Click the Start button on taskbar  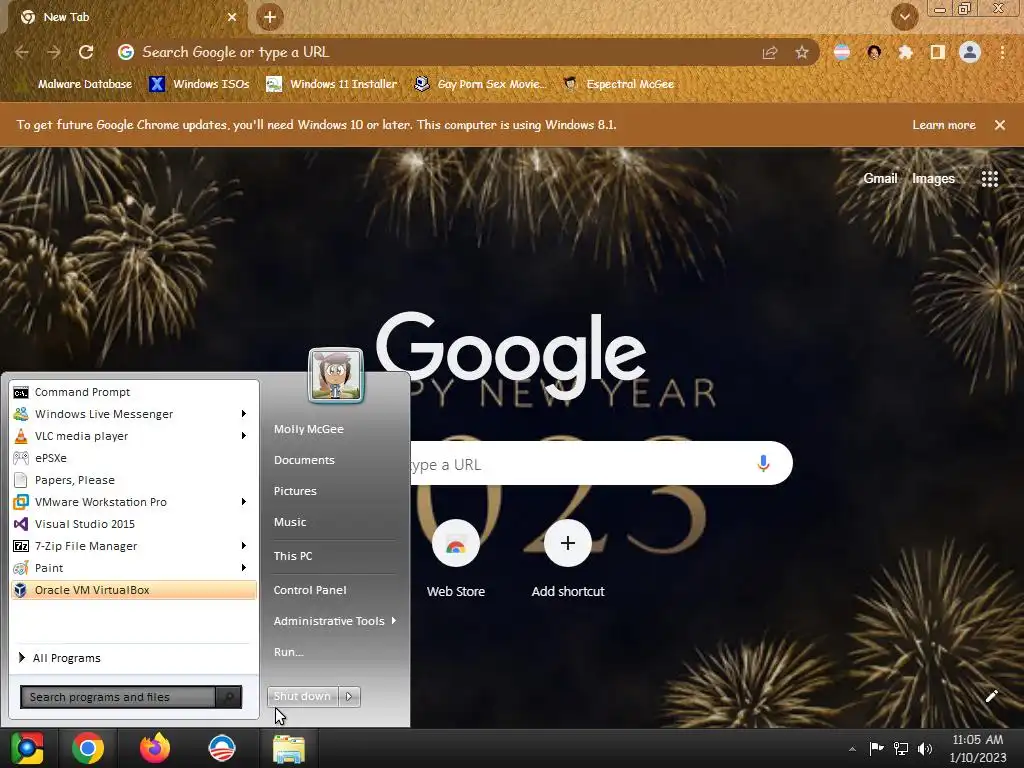pos(27,748)
